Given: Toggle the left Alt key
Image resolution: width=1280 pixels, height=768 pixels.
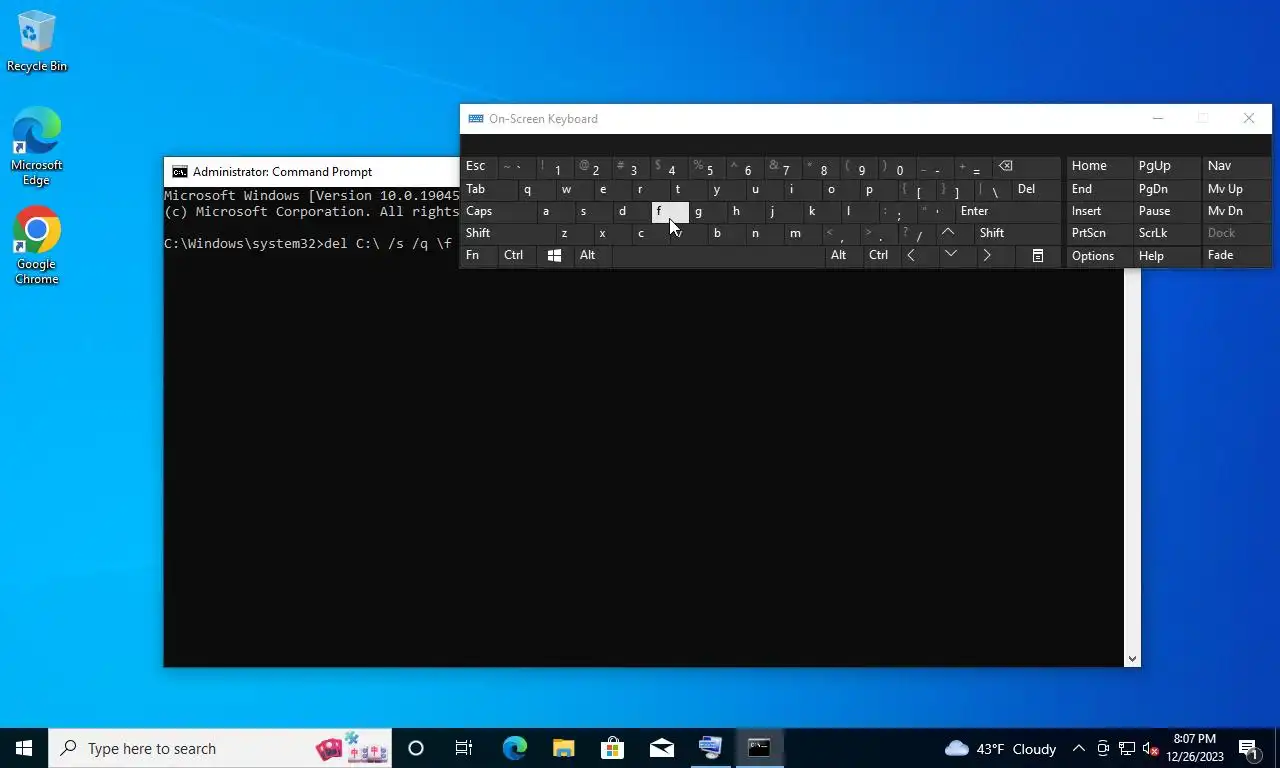Looking at the screenshot, I should [x=592, y=256].
